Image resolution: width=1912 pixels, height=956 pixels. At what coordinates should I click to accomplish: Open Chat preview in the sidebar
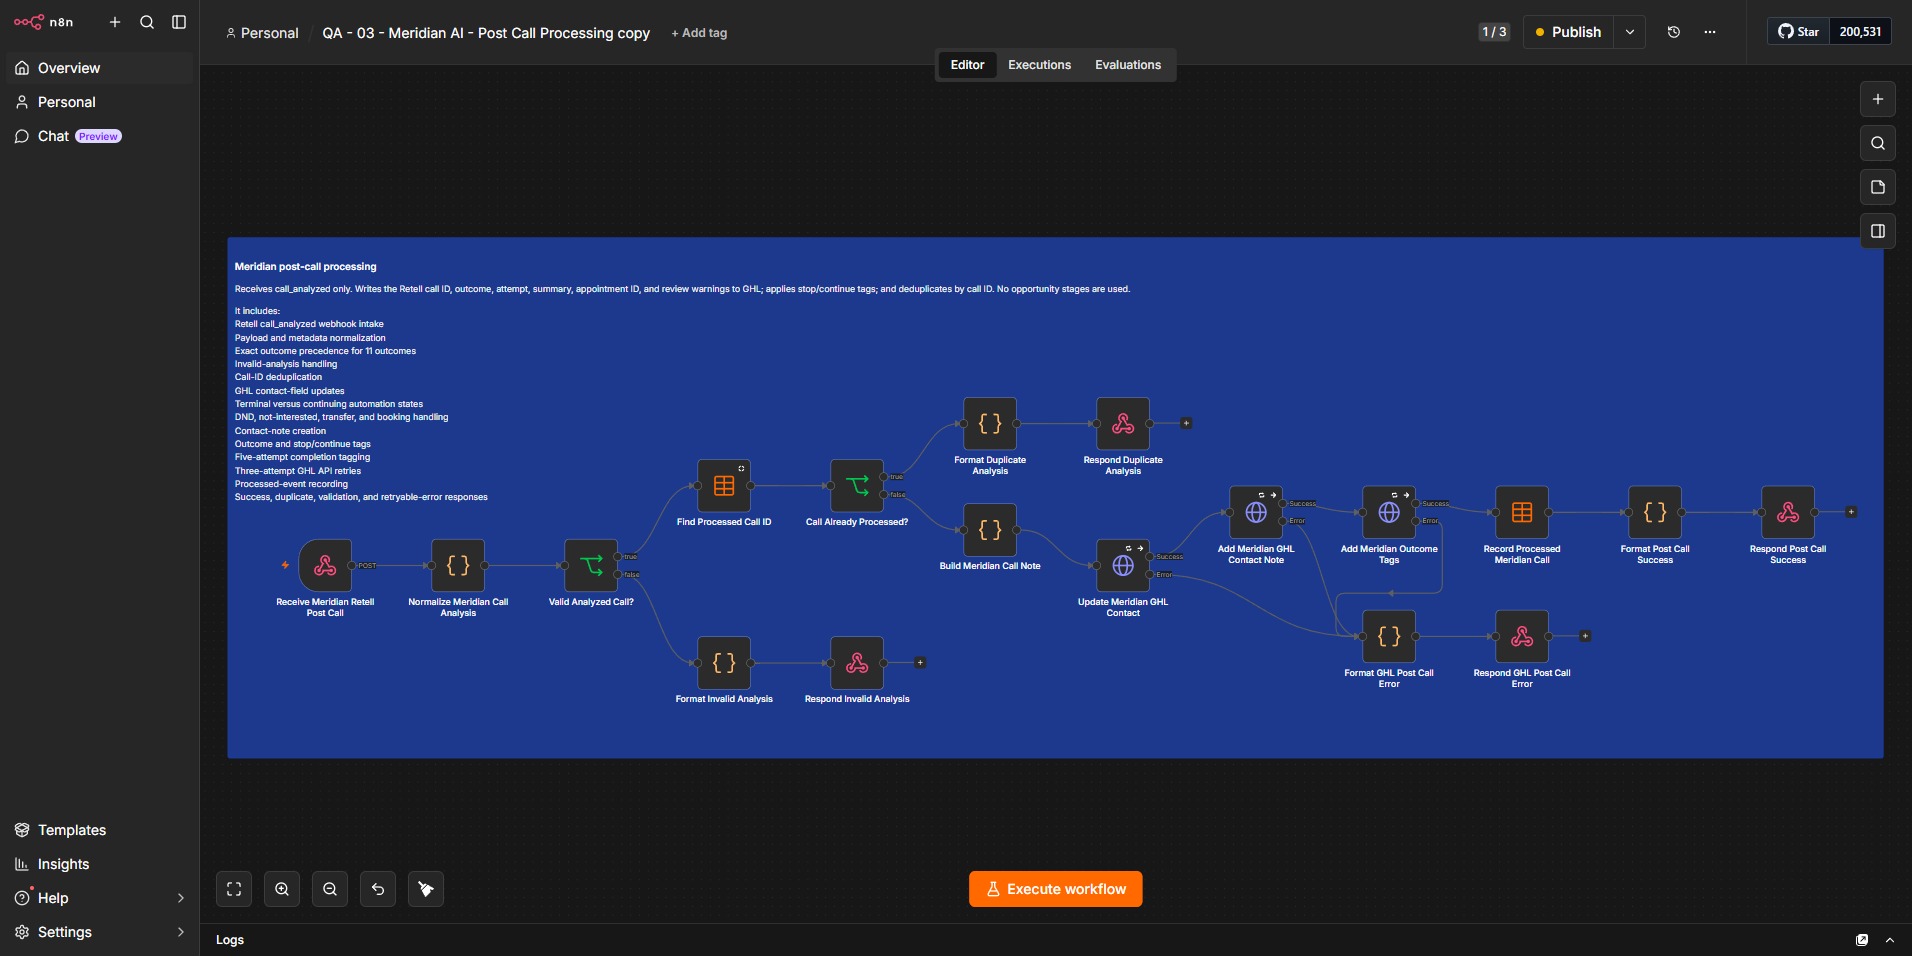pyautogui.click(x=100, y=136)
